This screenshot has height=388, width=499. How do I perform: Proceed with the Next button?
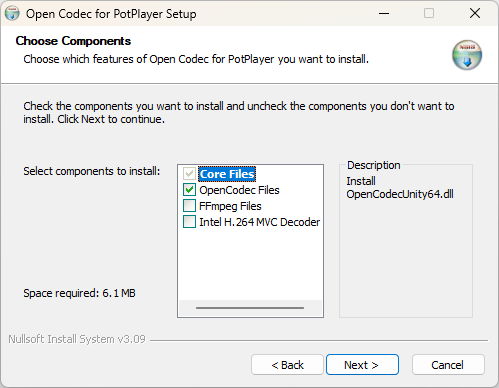(362, 365)
